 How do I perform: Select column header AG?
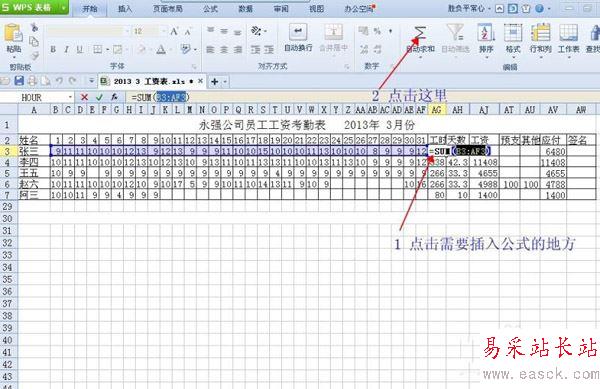[x=437, y=110]
